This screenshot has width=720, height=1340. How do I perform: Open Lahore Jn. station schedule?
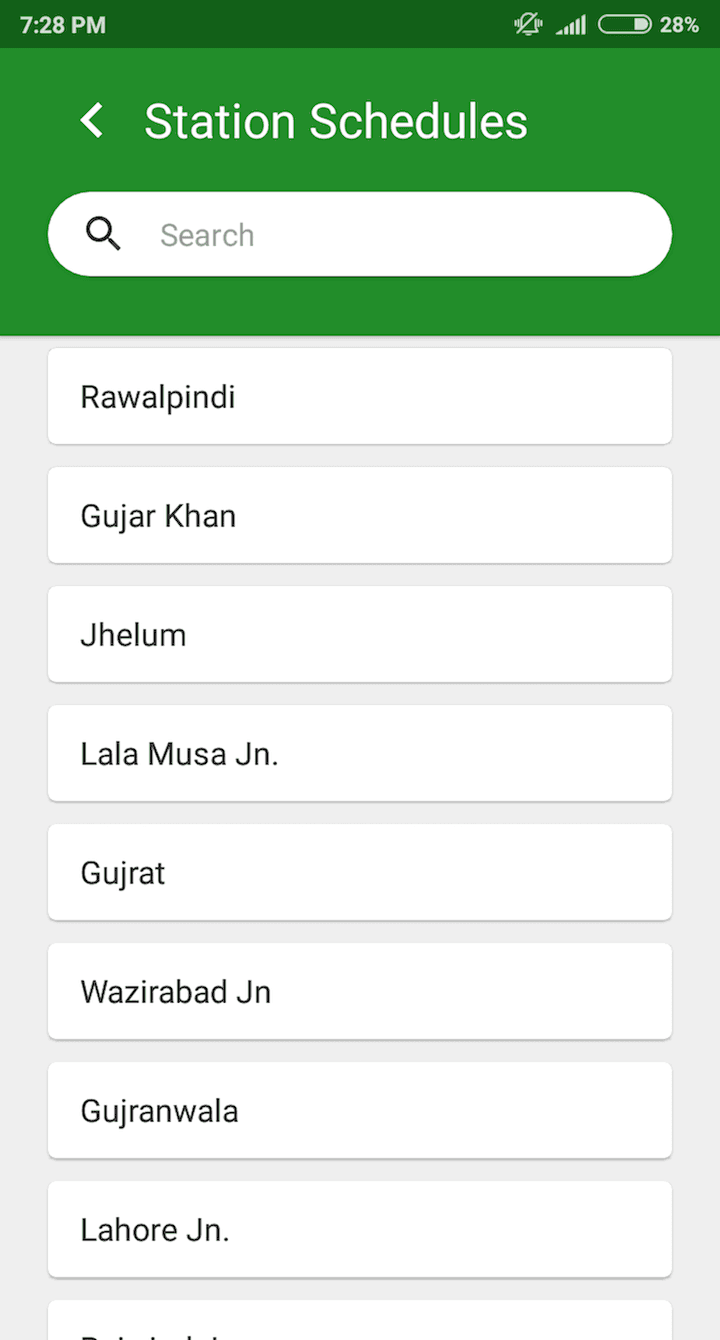point(360,1229)
